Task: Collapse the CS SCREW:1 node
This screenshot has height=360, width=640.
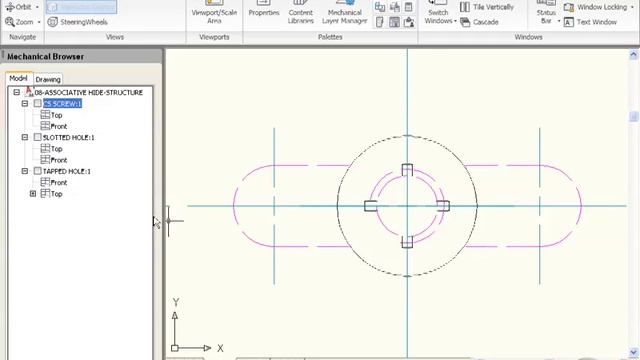Action: pyautogui.click(x=25, y=104)
